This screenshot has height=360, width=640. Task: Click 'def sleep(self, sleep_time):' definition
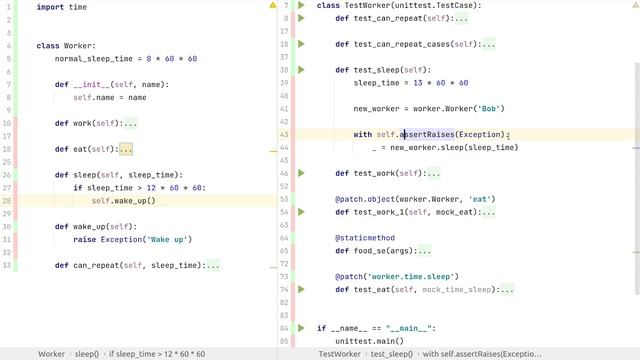[x=119, y=175]
